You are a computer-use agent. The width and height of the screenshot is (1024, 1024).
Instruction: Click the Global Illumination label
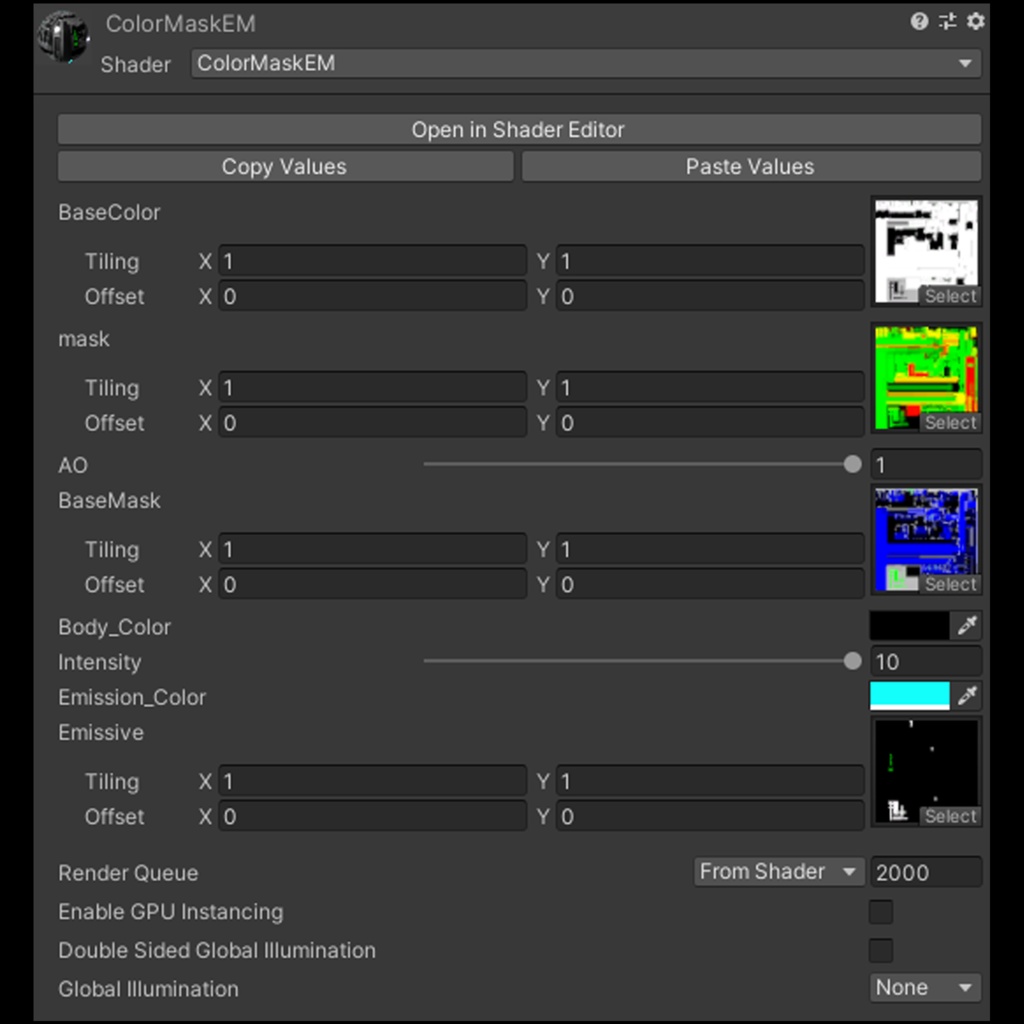click(148, 989)
